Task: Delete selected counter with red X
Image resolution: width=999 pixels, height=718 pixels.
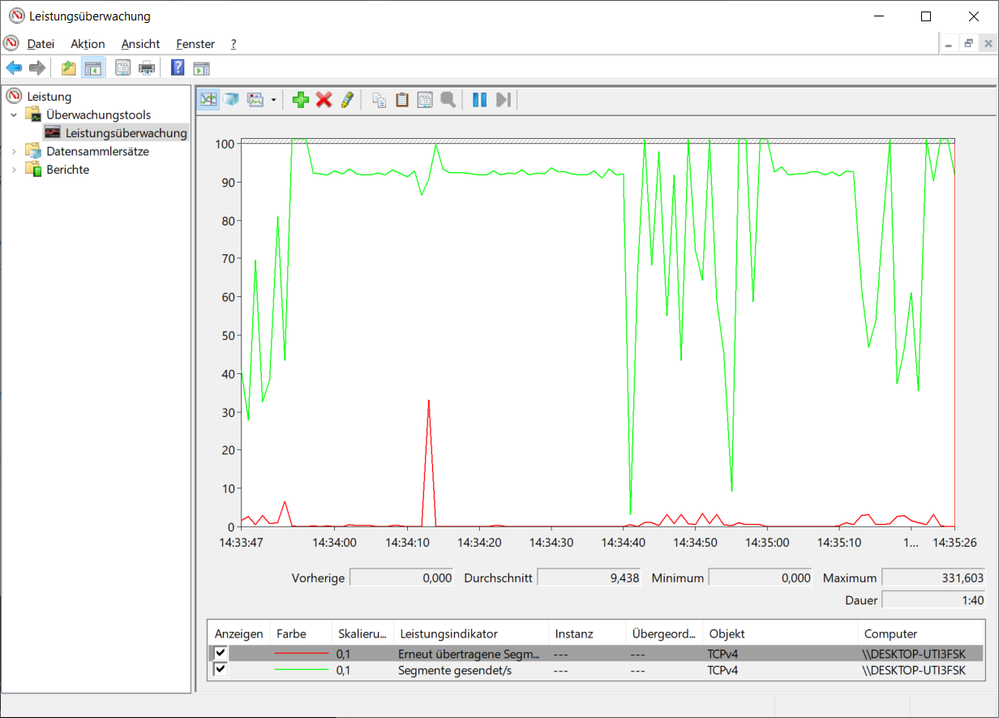Action: (x=324, y=99)
